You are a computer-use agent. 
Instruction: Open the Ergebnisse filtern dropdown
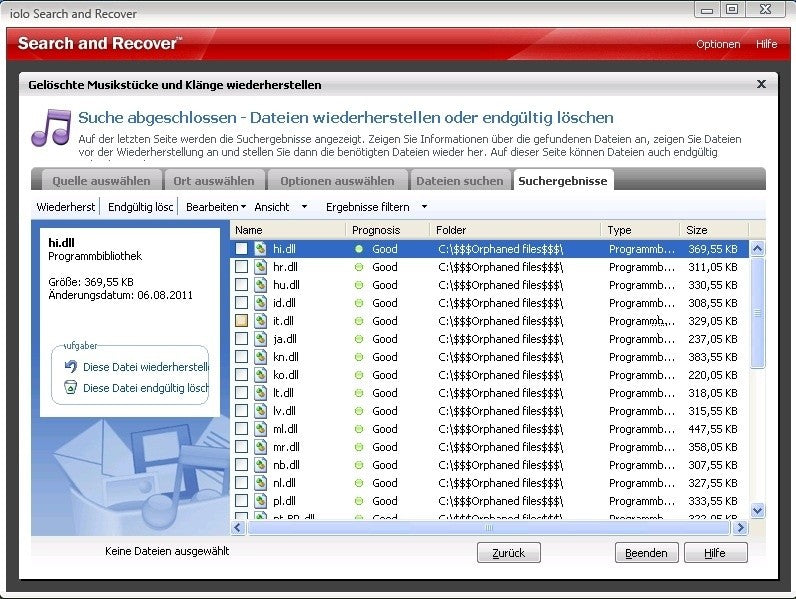click(376, 207)
